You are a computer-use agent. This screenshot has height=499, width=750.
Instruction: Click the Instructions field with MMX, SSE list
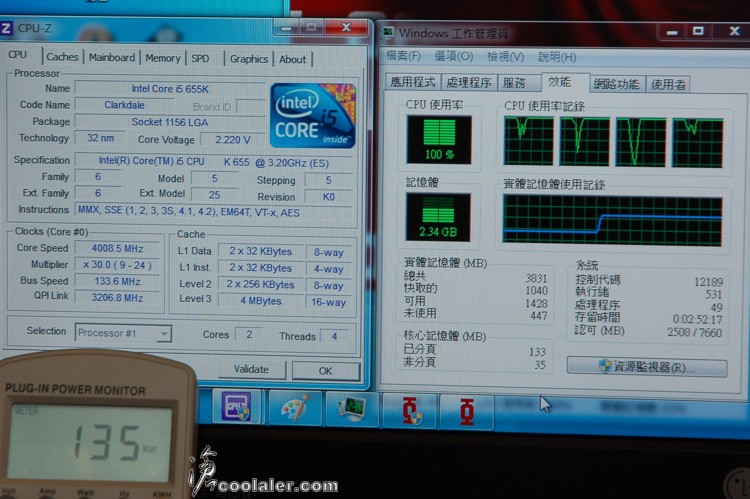coord(214,211)
